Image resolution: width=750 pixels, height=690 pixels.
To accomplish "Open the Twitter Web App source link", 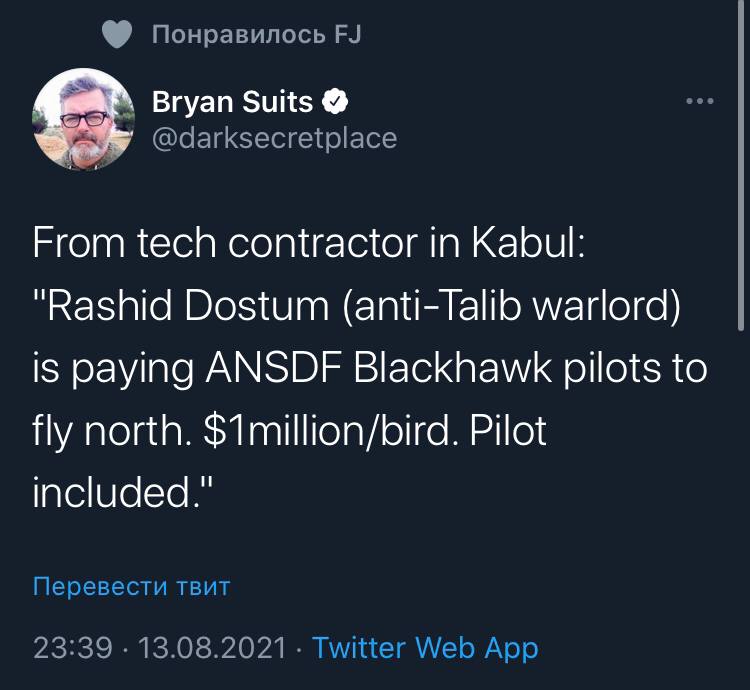I will click(x=425, y=648).
